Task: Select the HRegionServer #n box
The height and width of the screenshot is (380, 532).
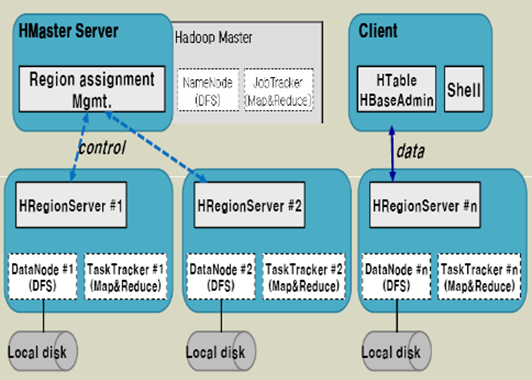Action: [425, 205]
